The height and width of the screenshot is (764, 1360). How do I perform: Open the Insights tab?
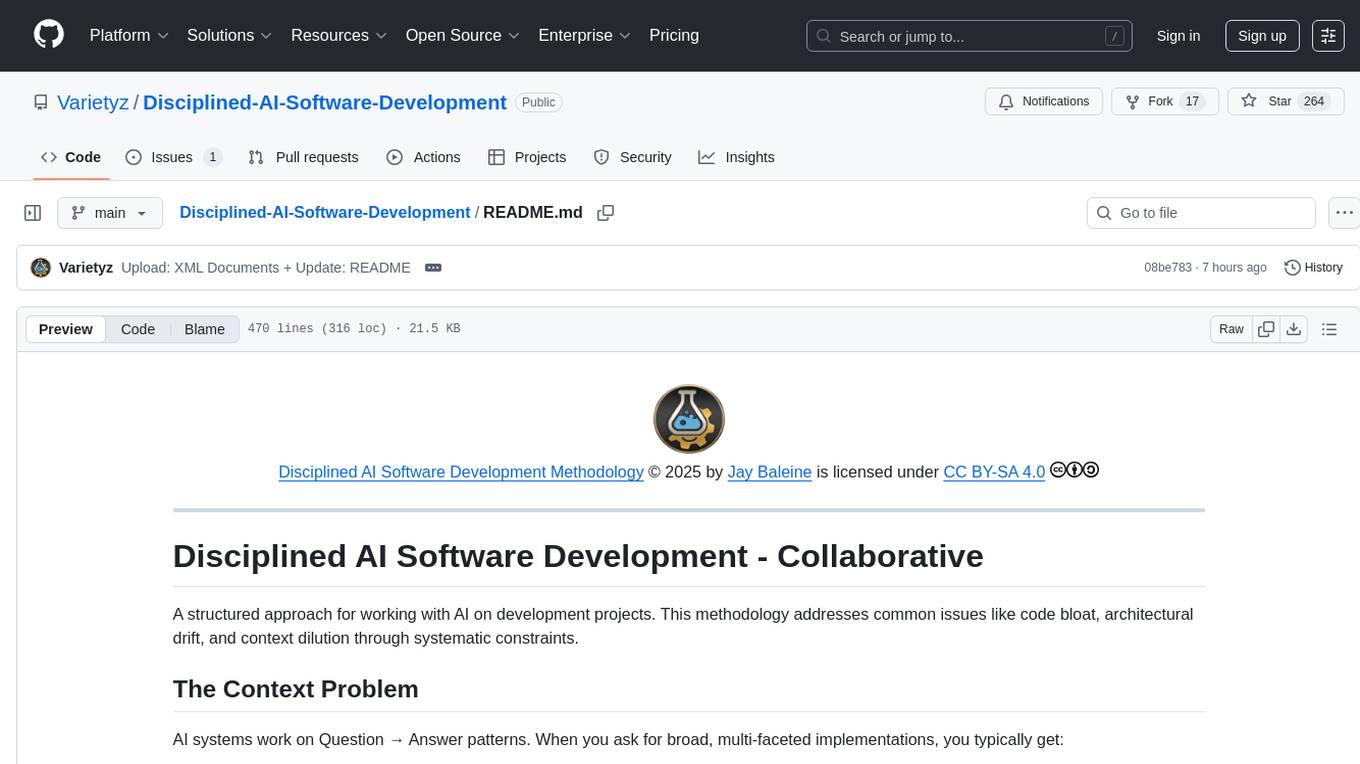pos(736,157)
